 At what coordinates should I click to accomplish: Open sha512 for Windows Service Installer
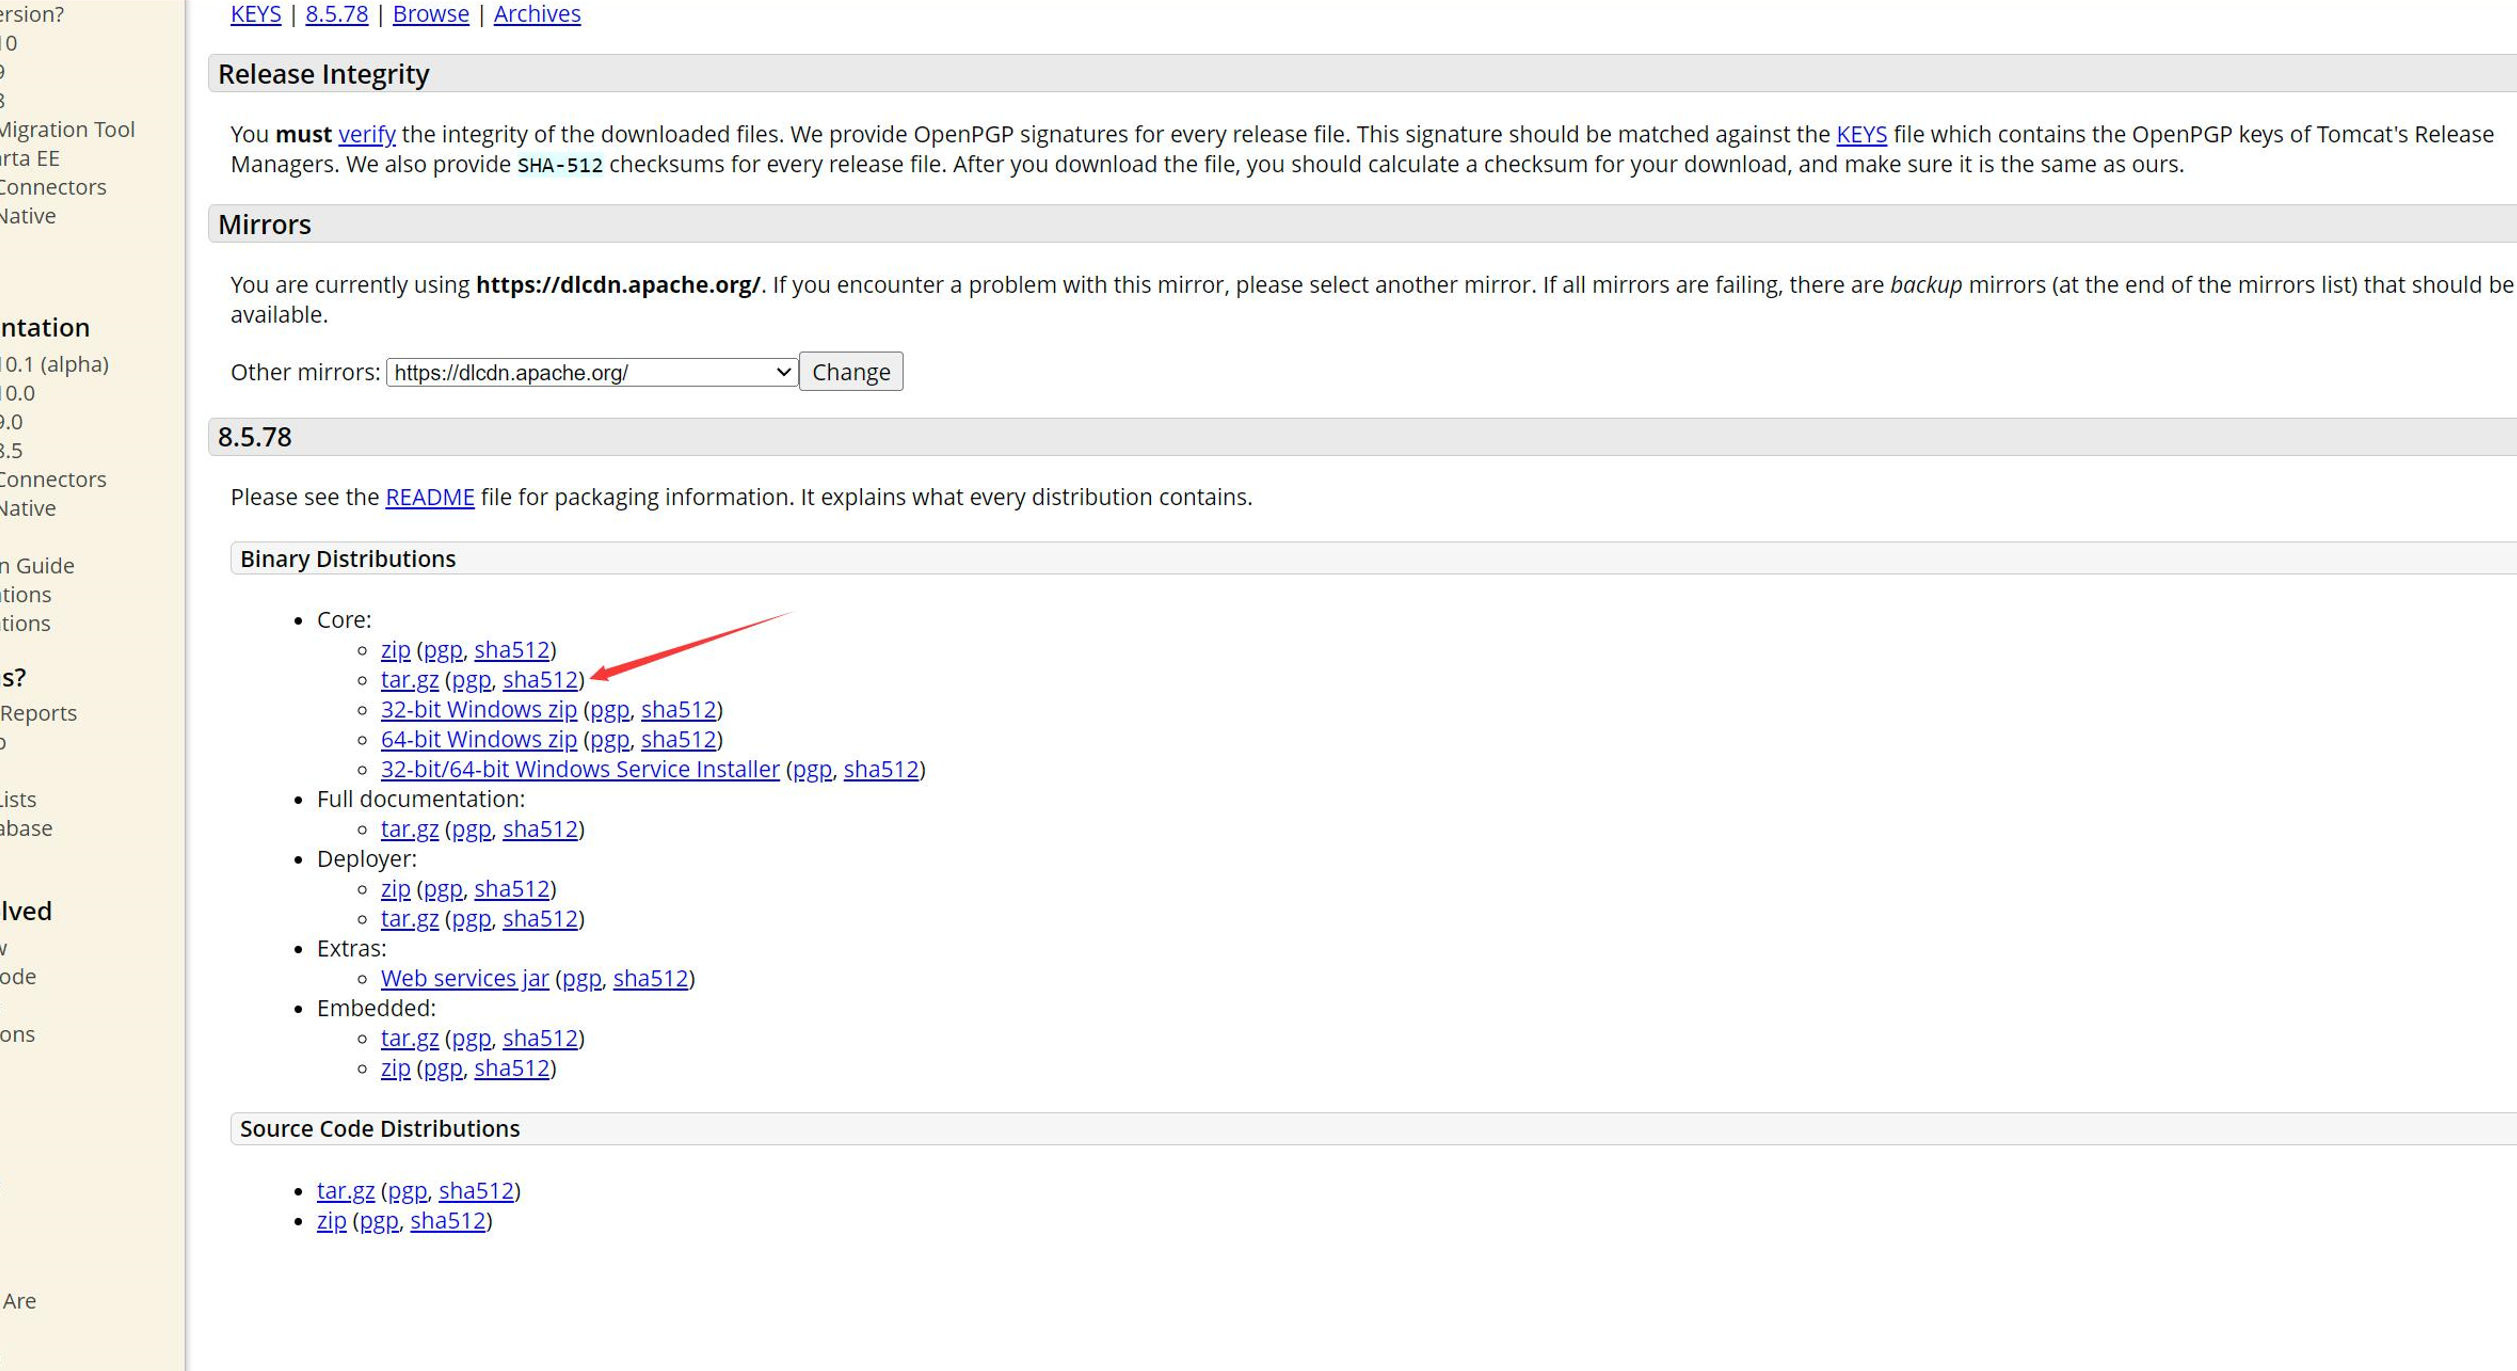881,770
